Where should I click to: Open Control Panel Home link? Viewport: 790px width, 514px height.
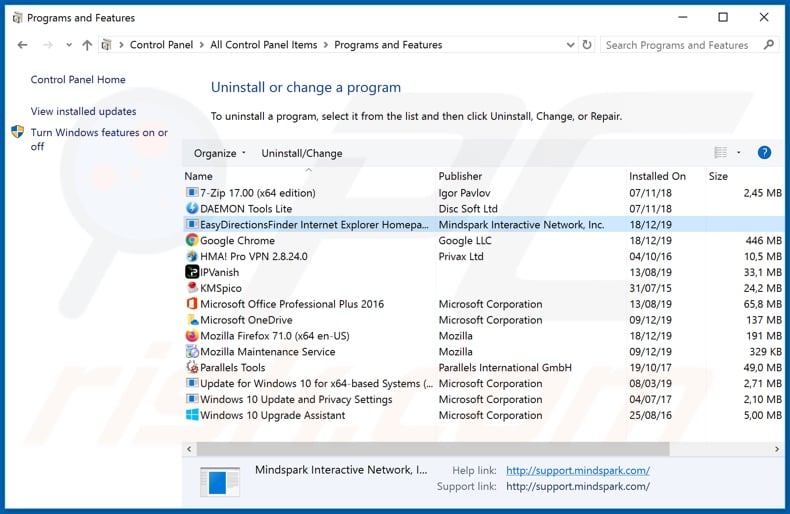coord(78,80)
